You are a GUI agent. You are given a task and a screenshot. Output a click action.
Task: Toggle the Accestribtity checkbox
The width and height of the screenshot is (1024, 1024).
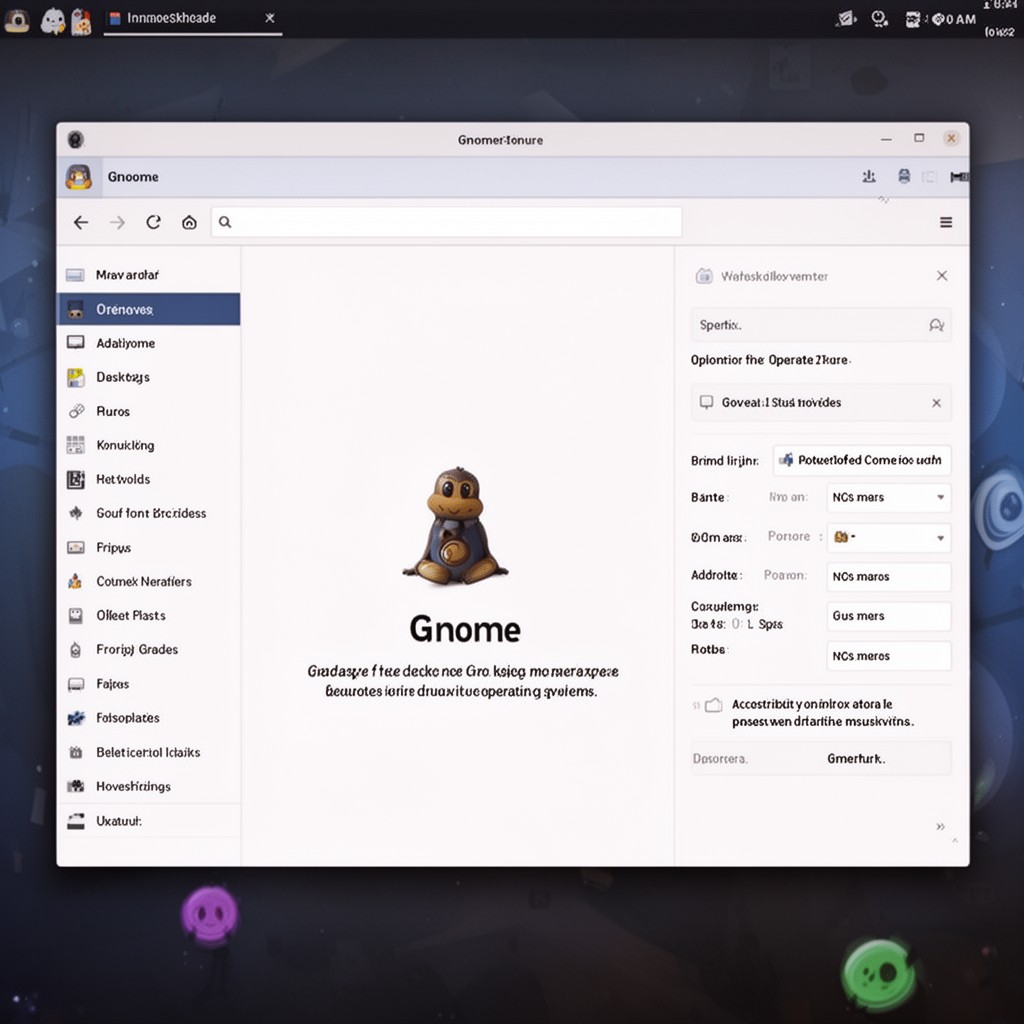(714, 705)
